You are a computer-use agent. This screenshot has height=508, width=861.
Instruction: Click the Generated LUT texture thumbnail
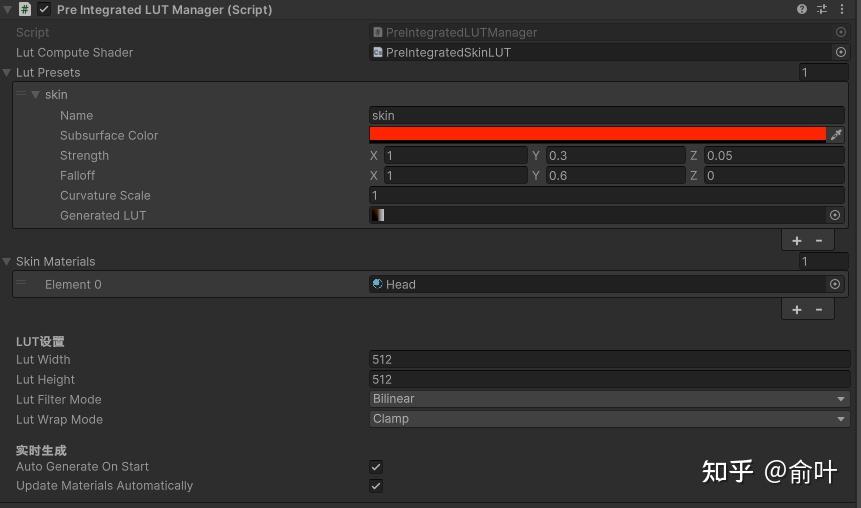pos(378,215)
